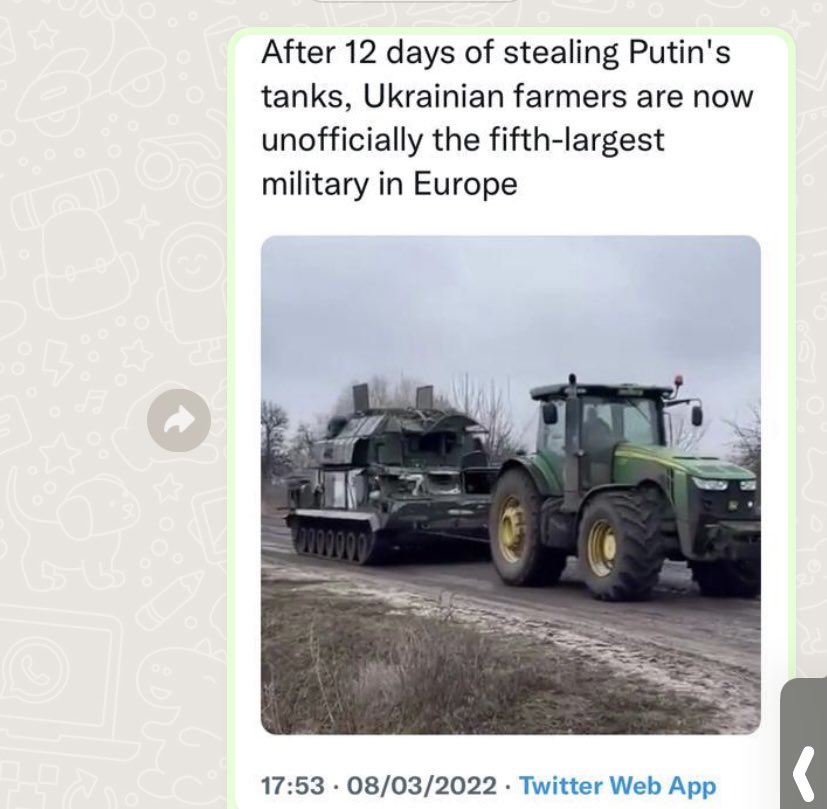This screenshot has height=809, width=827.
Task: Click the tracked wheels of the towed vehicle
Action: click(333, 544)
